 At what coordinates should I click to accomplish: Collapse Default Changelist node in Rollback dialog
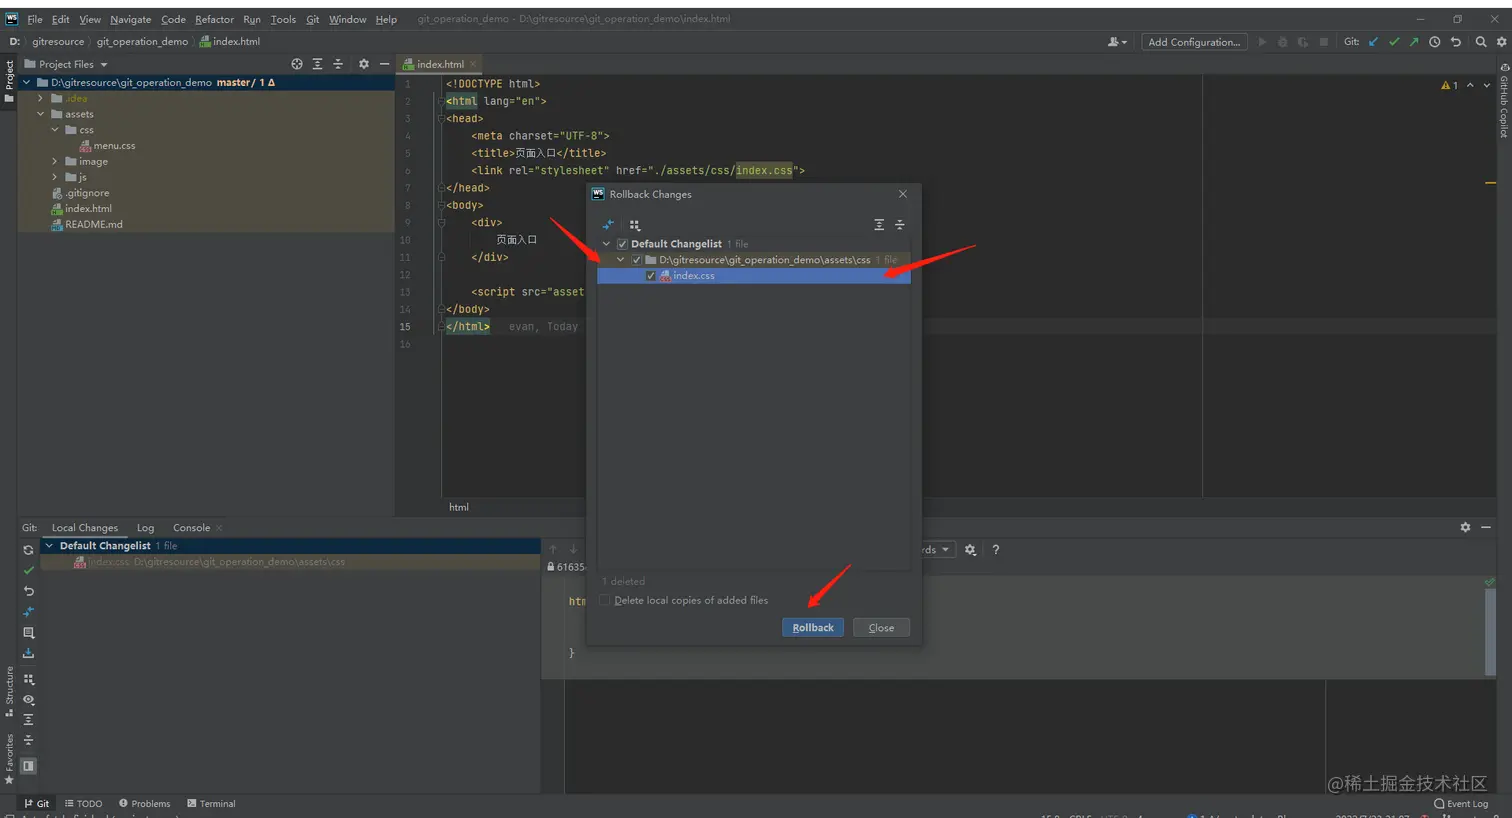606,244
